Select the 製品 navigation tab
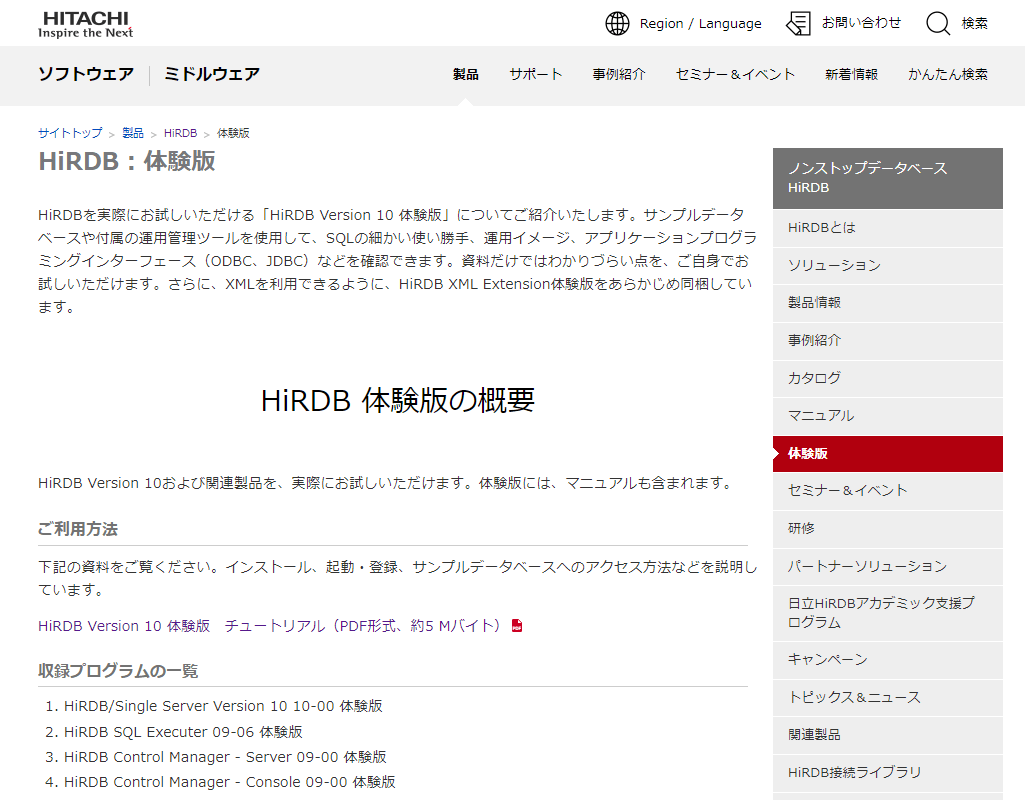The image size is (1025, 800). (x=465, y=75)
